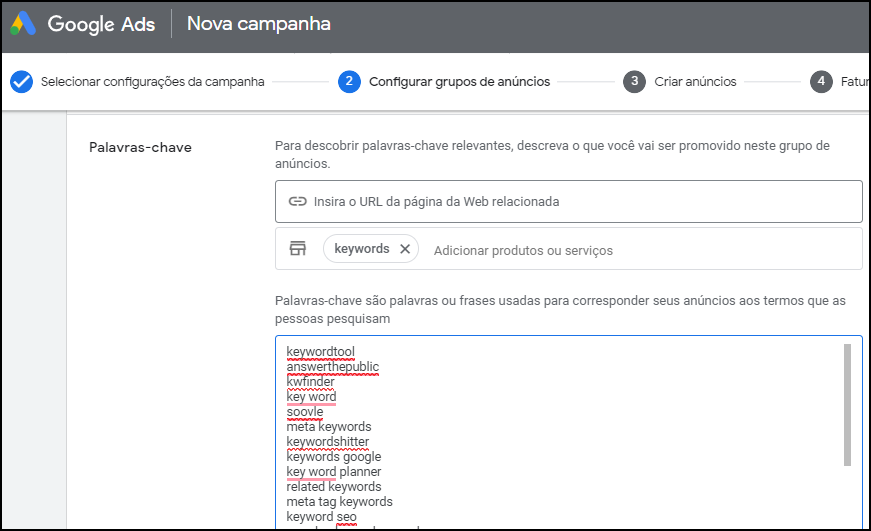Screen dimensions: 871x531
Task: Select step 2 circle icon
Action: coord(349,82)
